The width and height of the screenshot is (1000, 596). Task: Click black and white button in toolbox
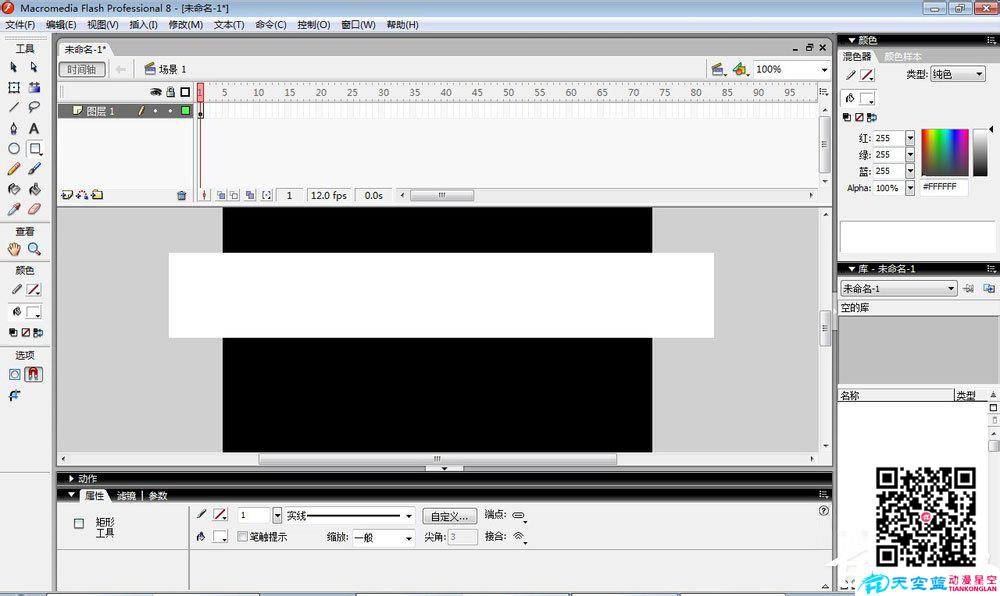[13, 333]
